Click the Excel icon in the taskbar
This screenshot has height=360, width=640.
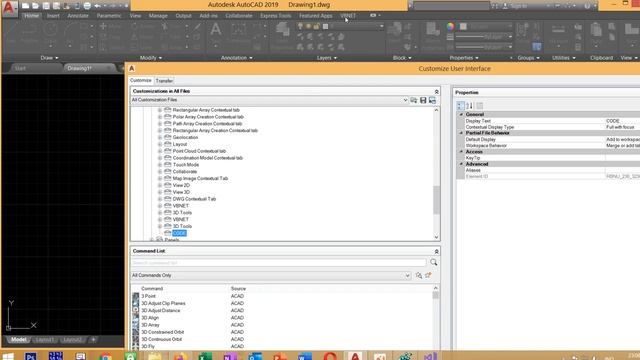(x=205, y=356)
